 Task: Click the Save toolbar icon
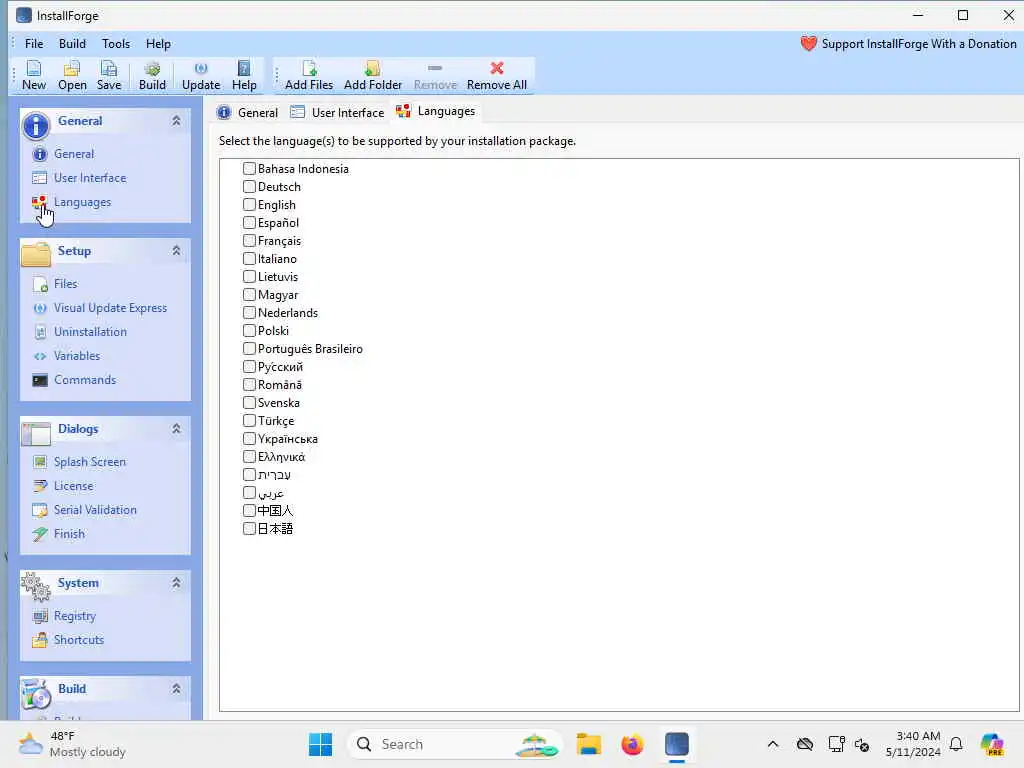click(108, 76)
